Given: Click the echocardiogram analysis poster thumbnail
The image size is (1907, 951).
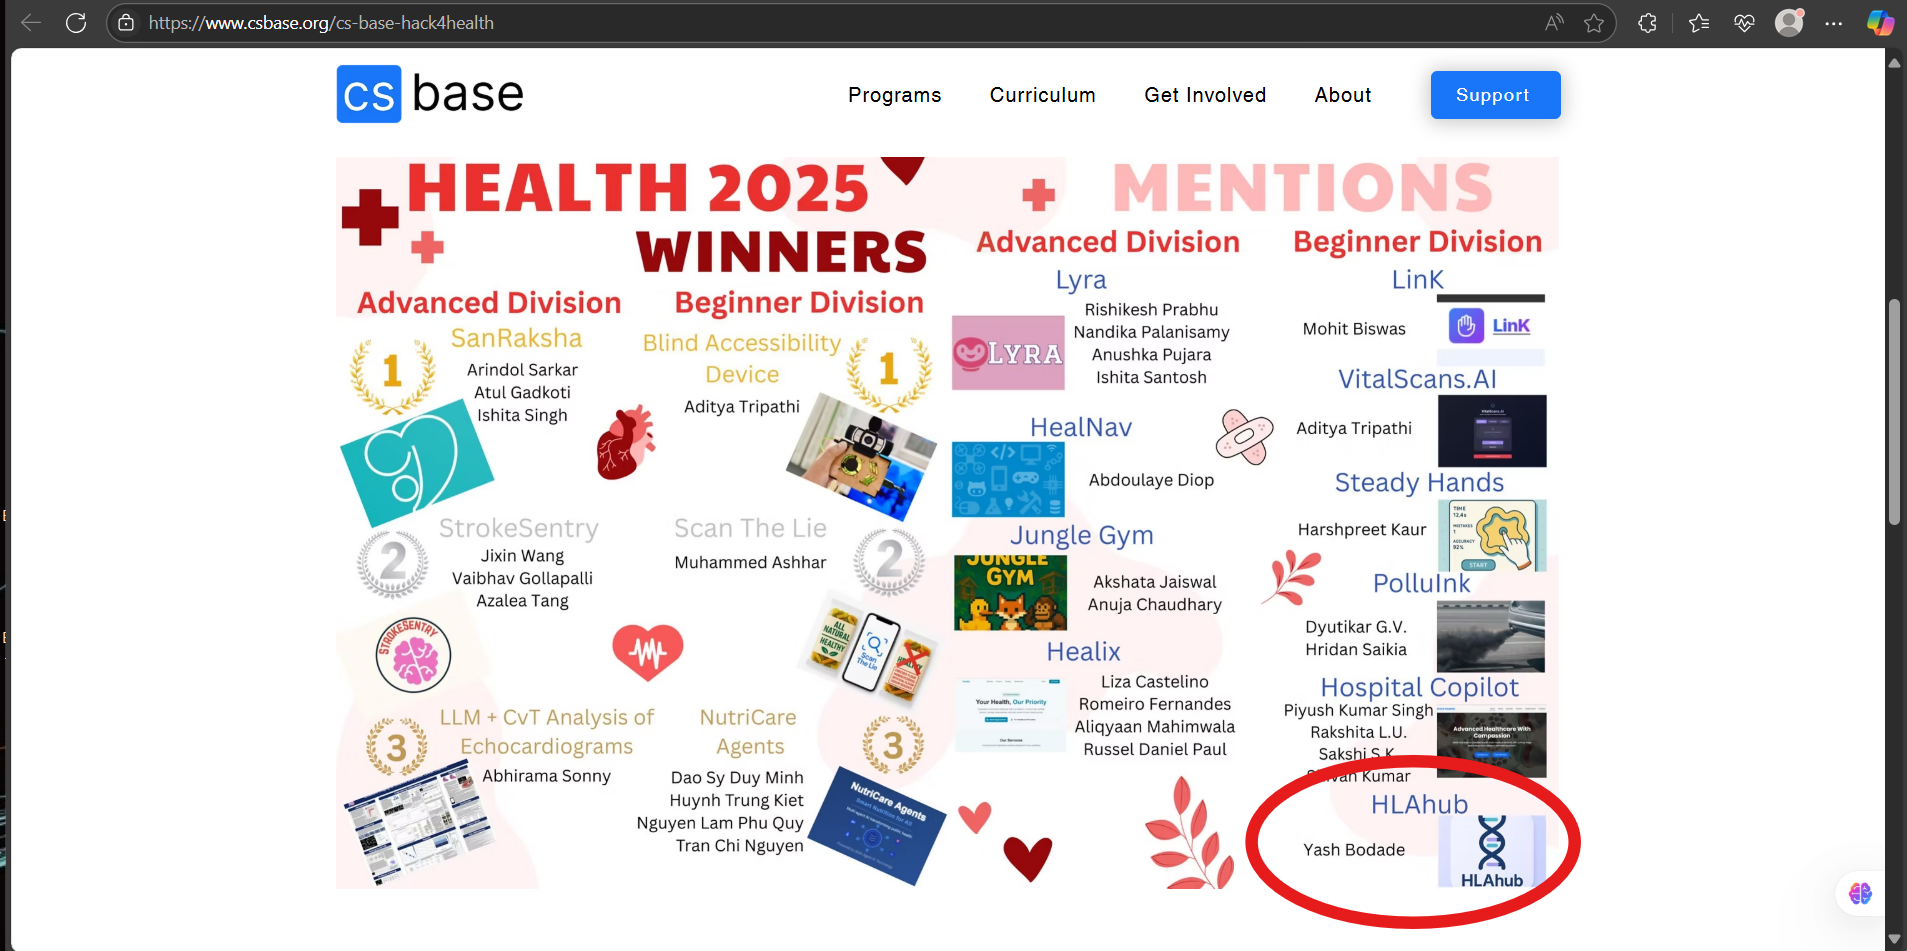Looking at the screenshot, I should tap(421, 822).
